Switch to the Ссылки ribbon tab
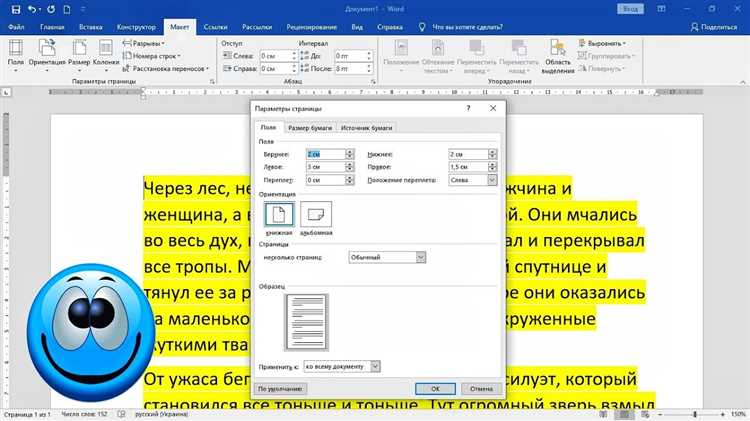 215,27
